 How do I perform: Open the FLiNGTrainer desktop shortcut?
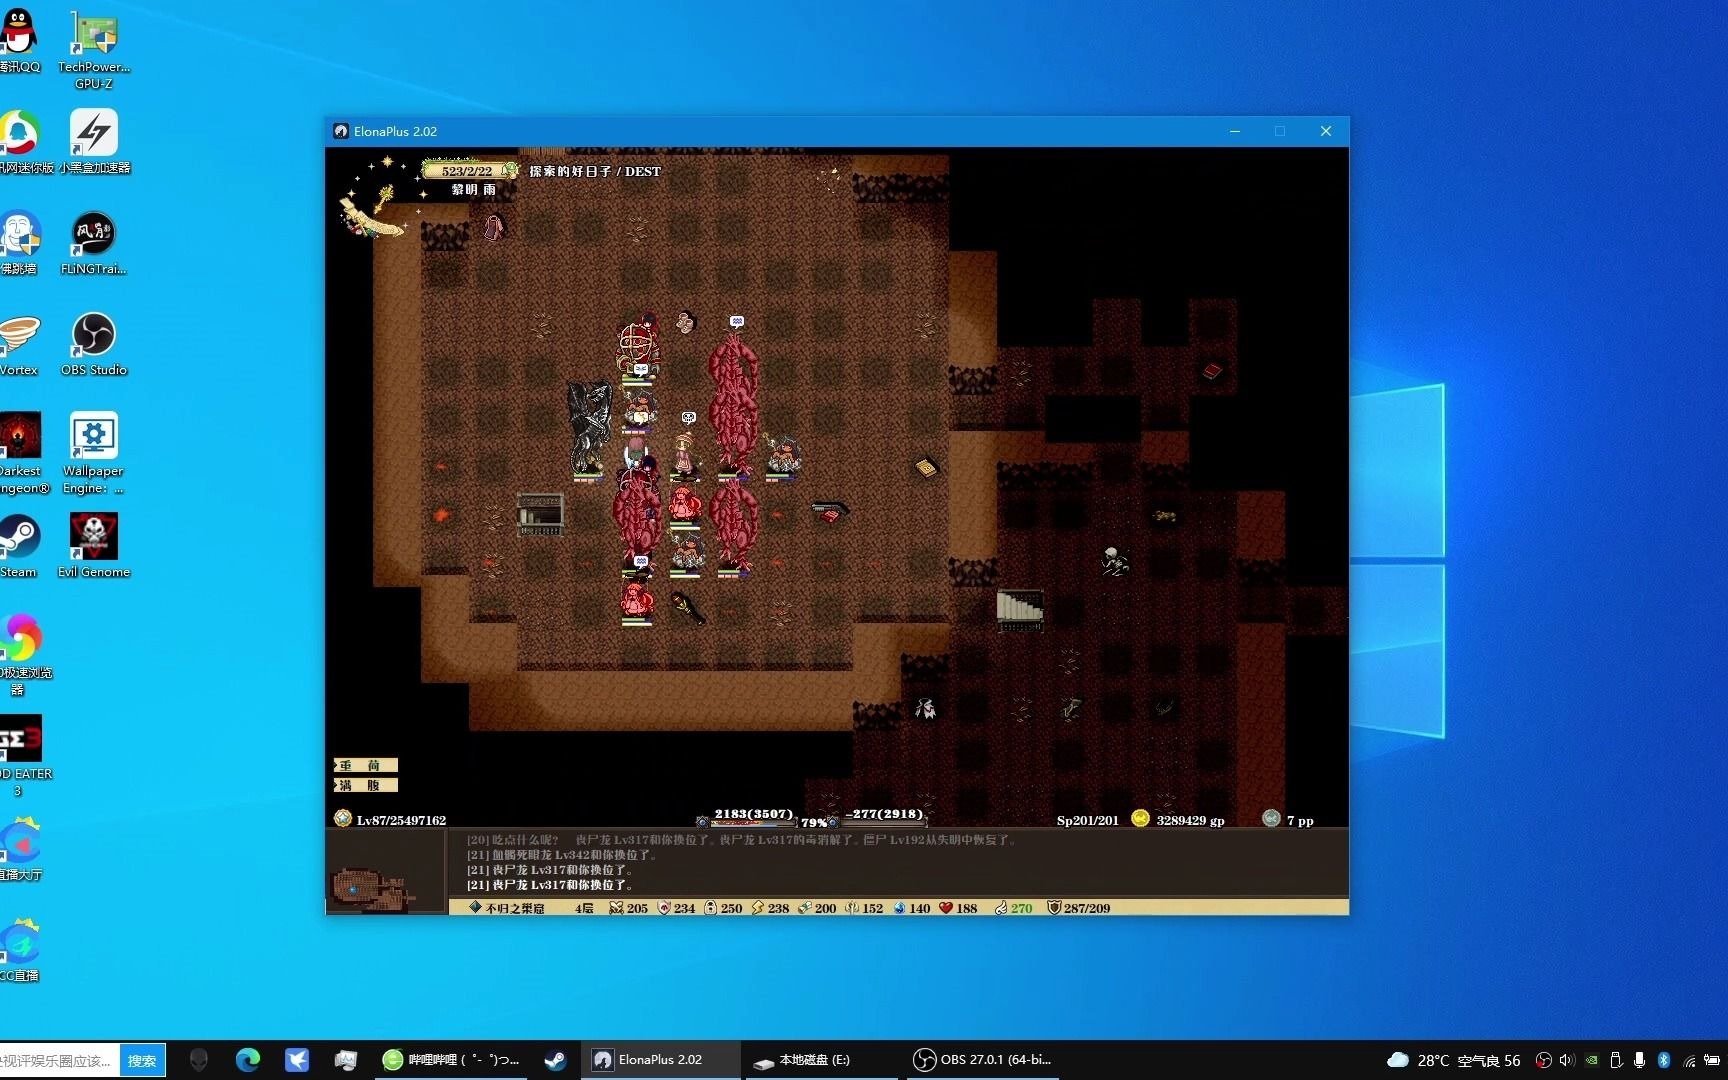(x=94, y=242)
